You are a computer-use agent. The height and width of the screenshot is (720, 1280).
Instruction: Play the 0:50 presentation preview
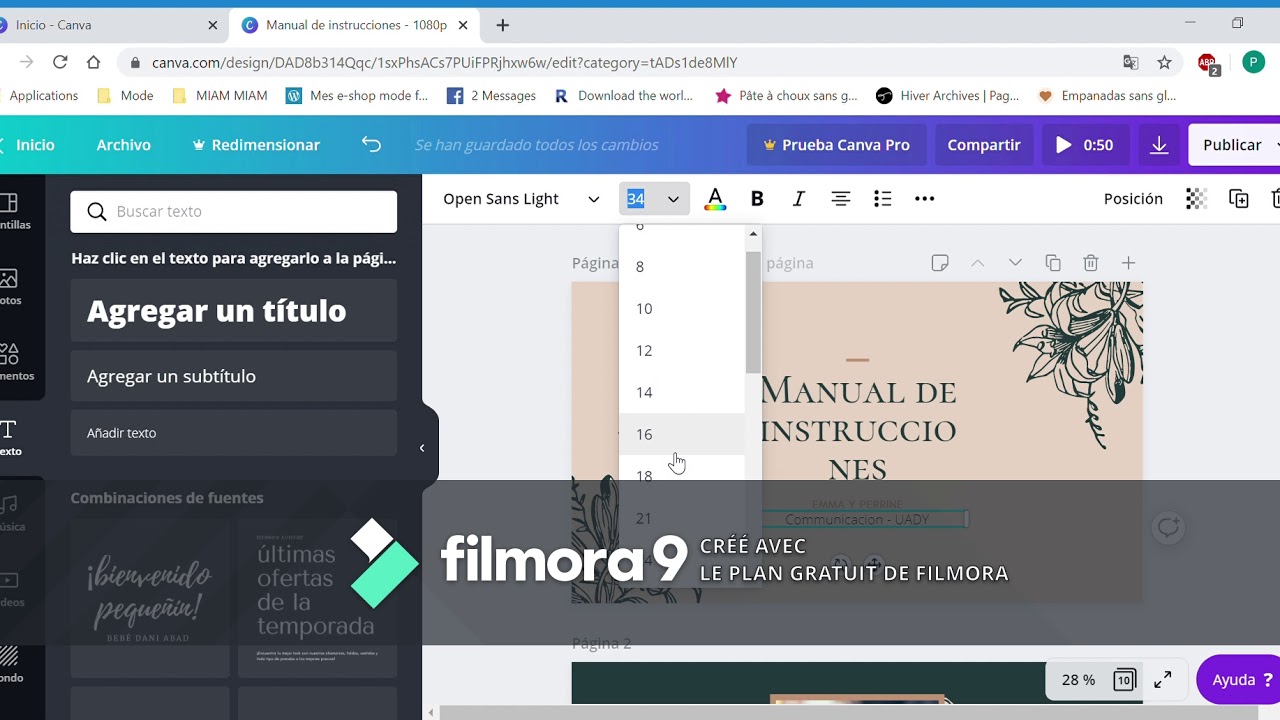(1084, 145)
